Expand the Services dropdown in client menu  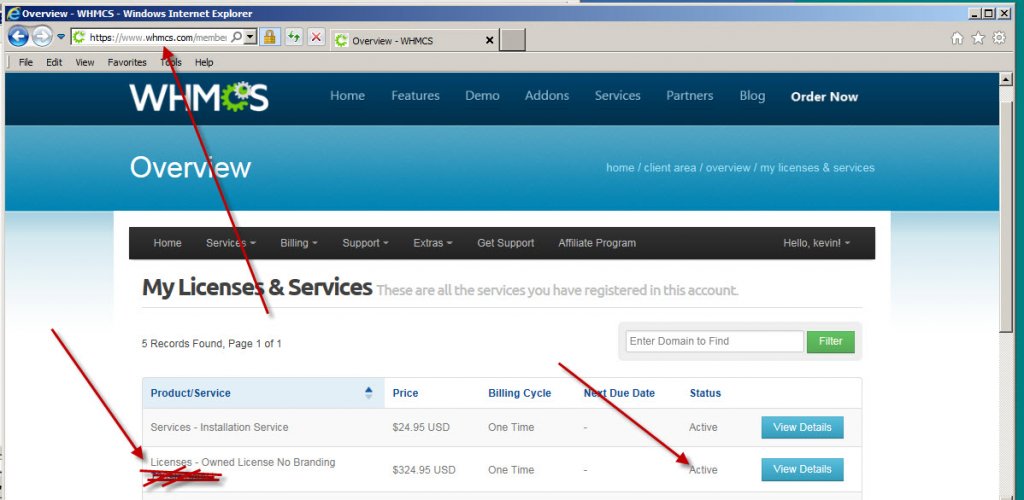pos(231,243)
